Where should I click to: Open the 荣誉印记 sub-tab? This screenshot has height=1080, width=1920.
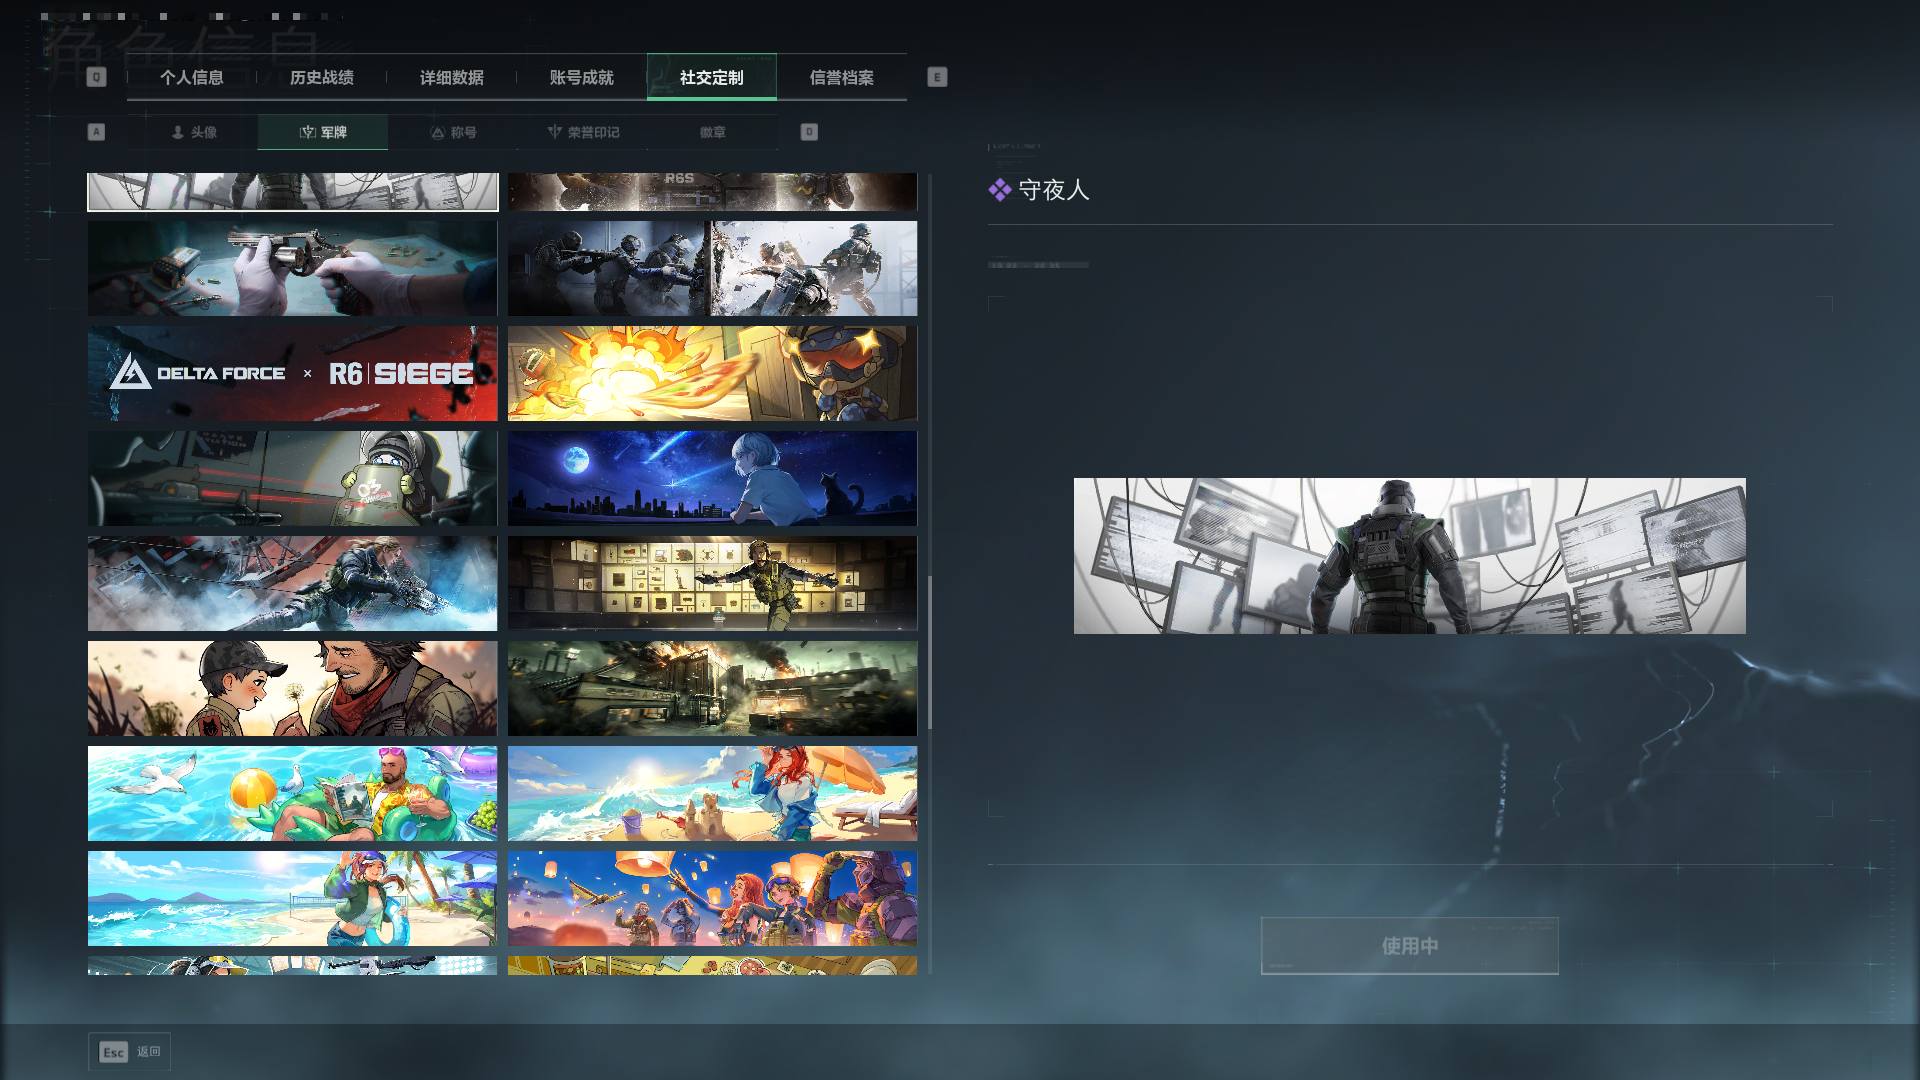pyautogui.click(x=583, y=132)
